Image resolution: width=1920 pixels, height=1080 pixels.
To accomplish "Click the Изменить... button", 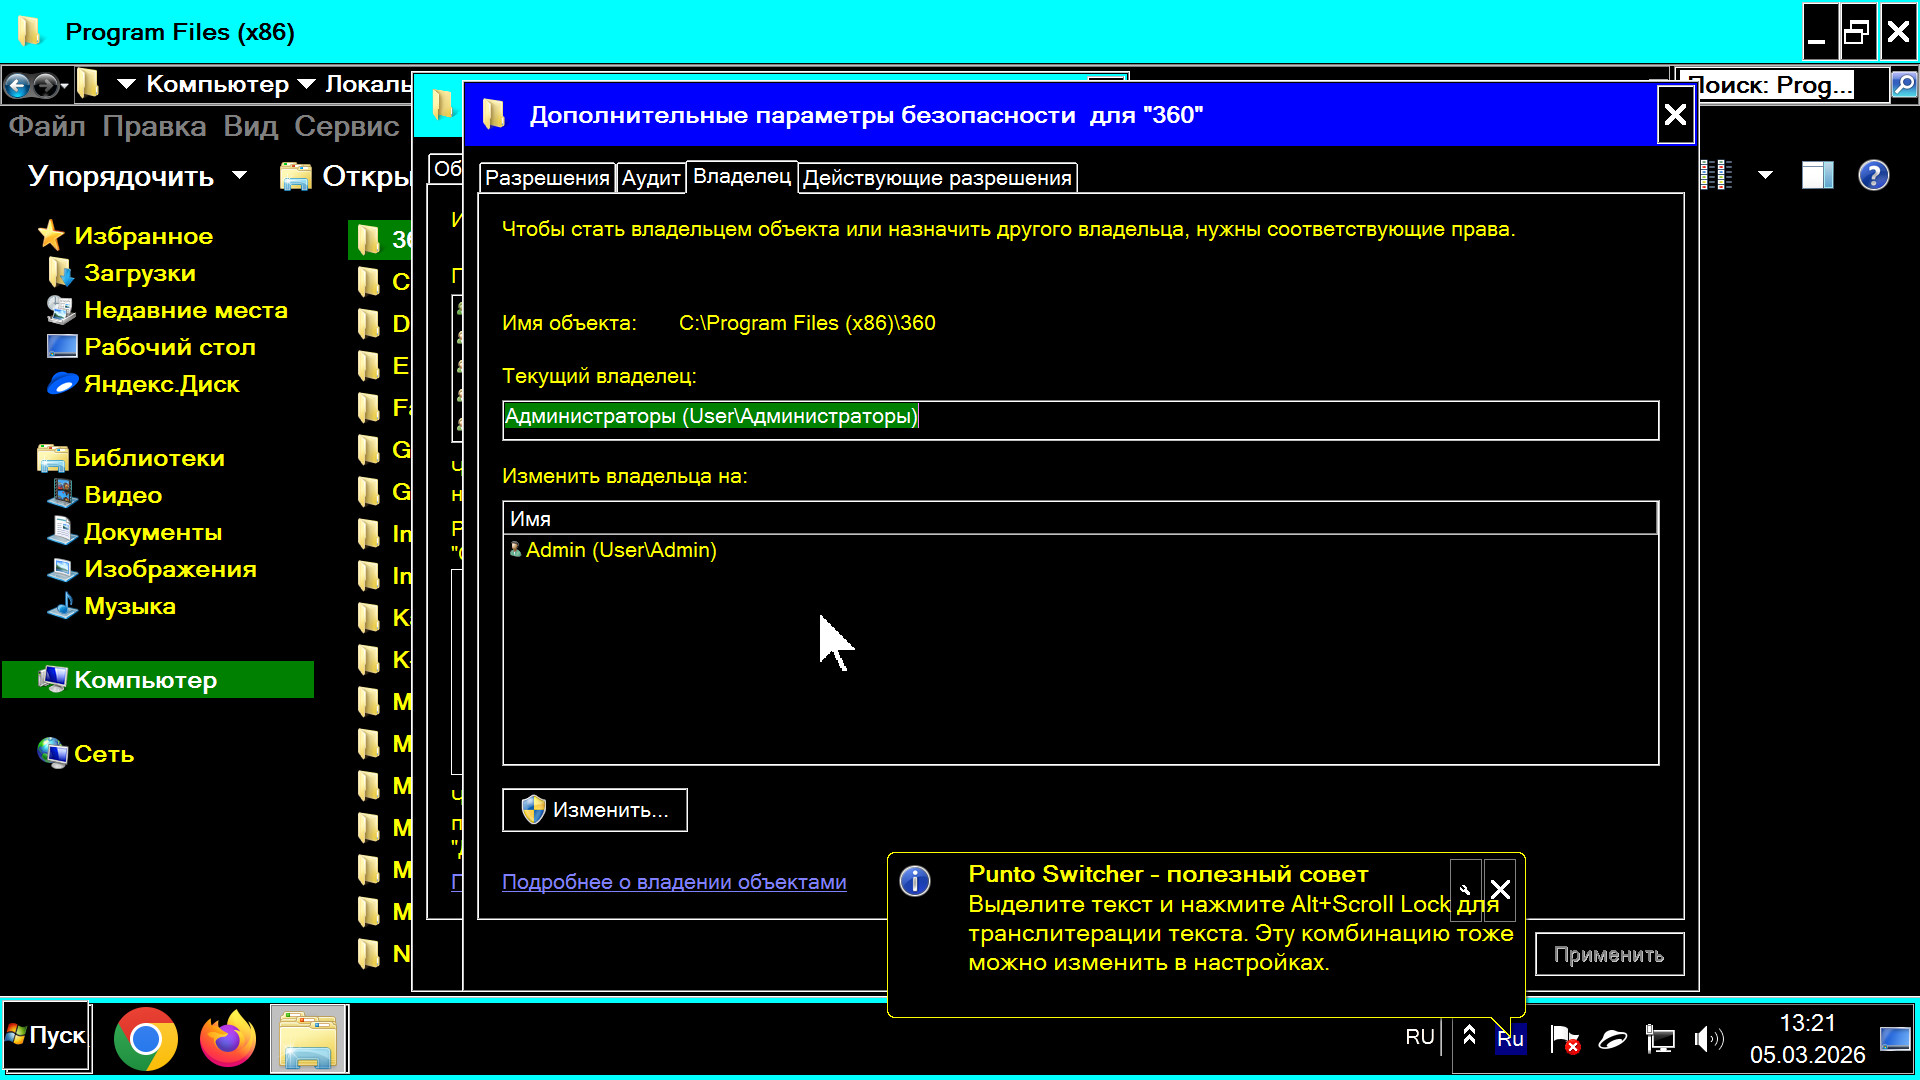I will point(595,810).
